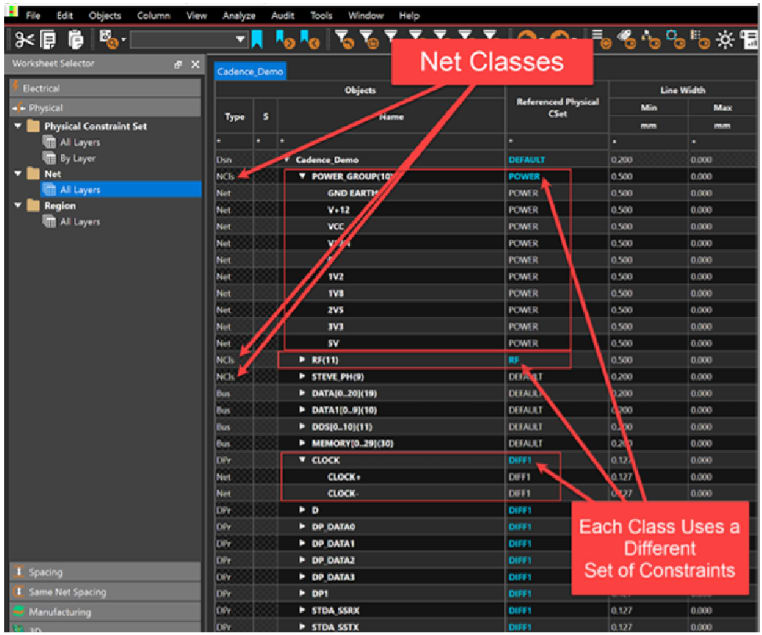The image size is (762, 635).
Task: Collapse the Physical Constraint Set folder
Action: 18,126
